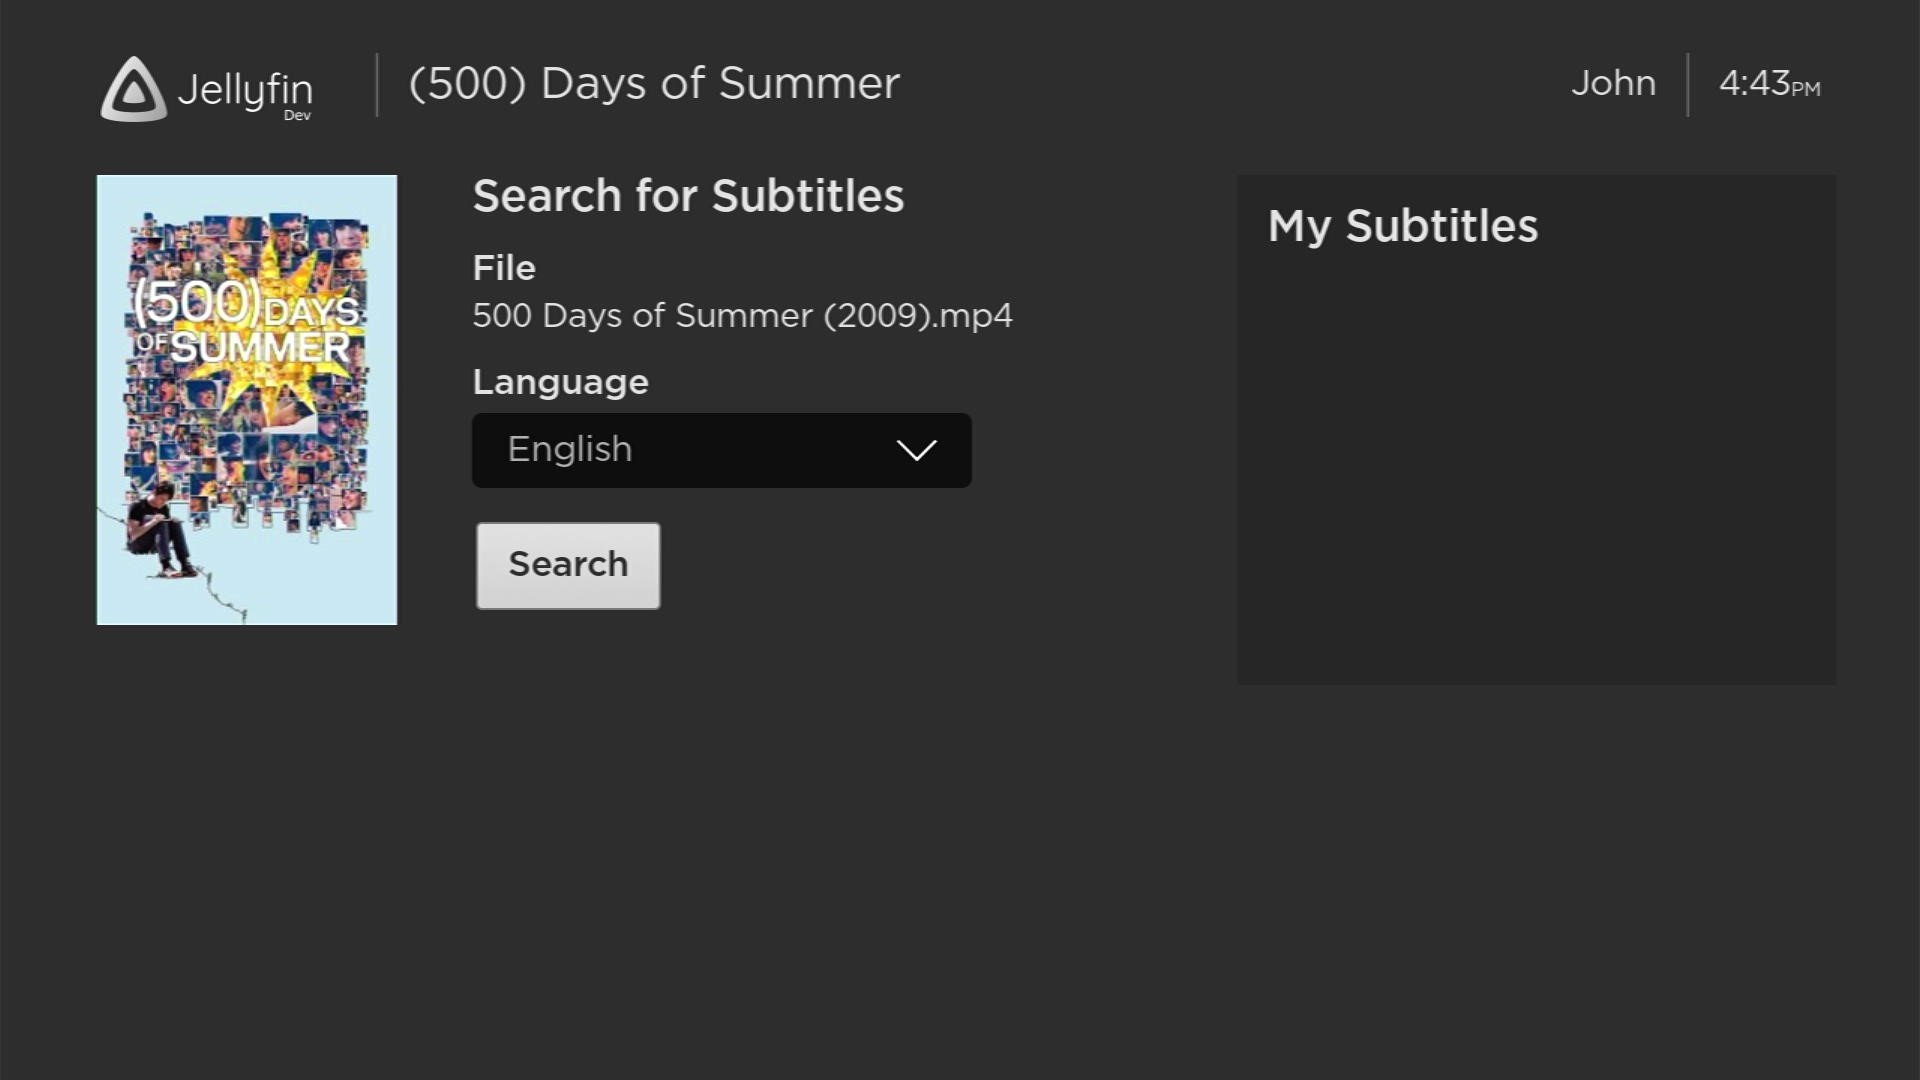Click the divider beside the Jellyfin logo
This screenshot has width=1920, height=1080.
point(377,85)
